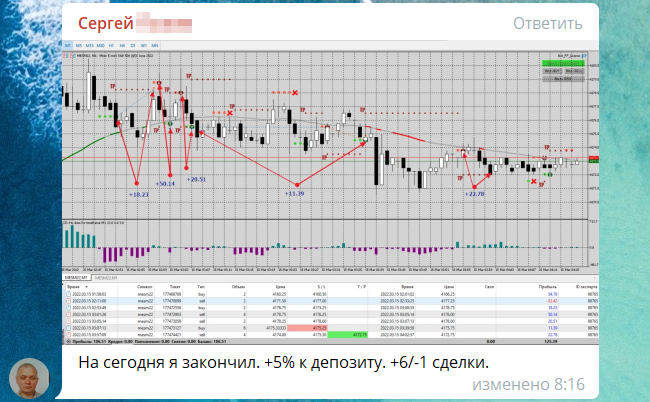Click the Своп column header

(x=489, y=287)
